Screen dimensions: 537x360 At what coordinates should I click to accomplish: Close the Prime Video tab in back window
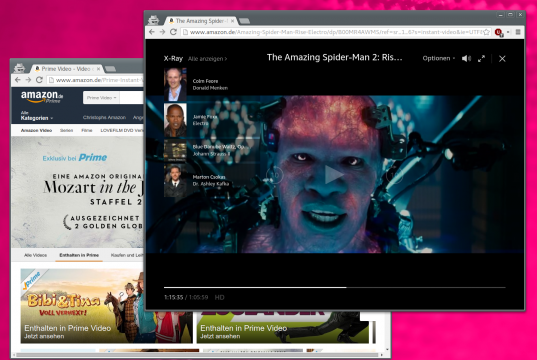98,69
